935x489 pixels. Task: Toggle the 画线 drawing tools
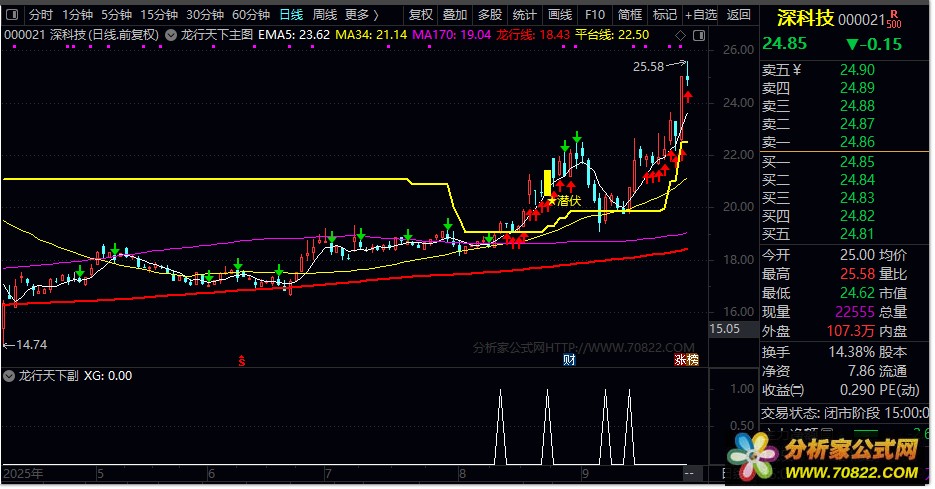click(560, 15)
